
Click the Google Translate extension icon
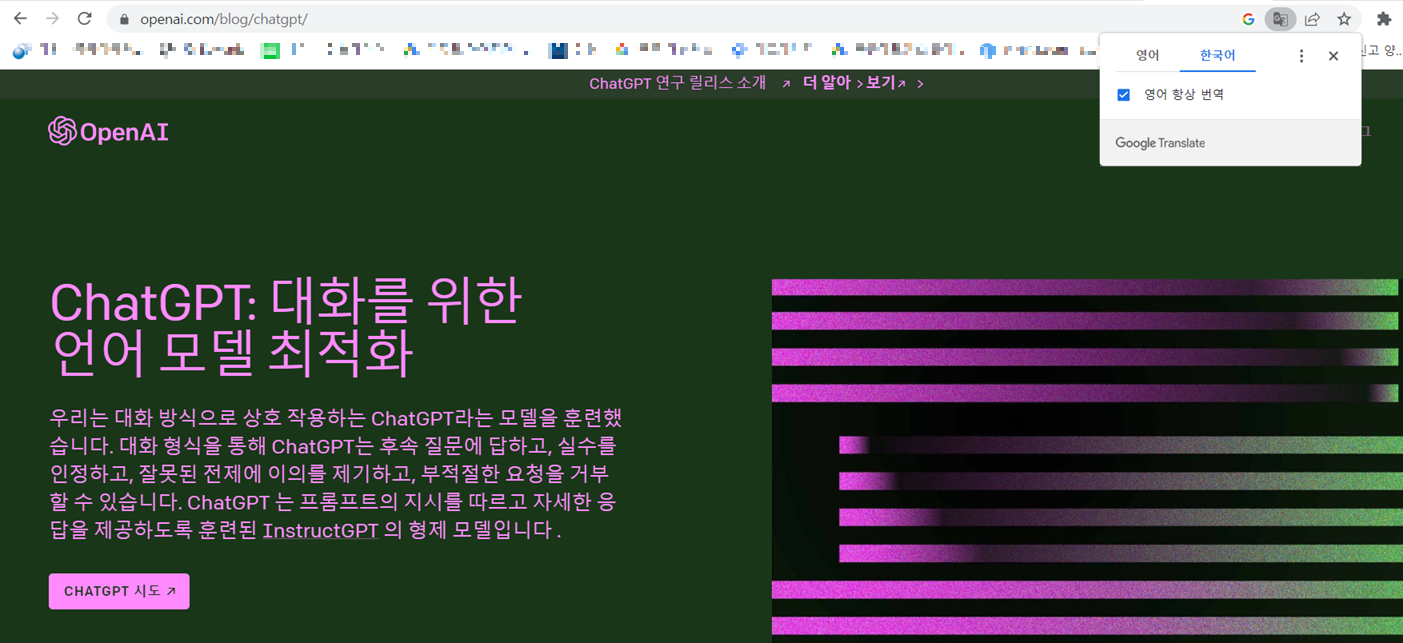tap(1281, 18)
